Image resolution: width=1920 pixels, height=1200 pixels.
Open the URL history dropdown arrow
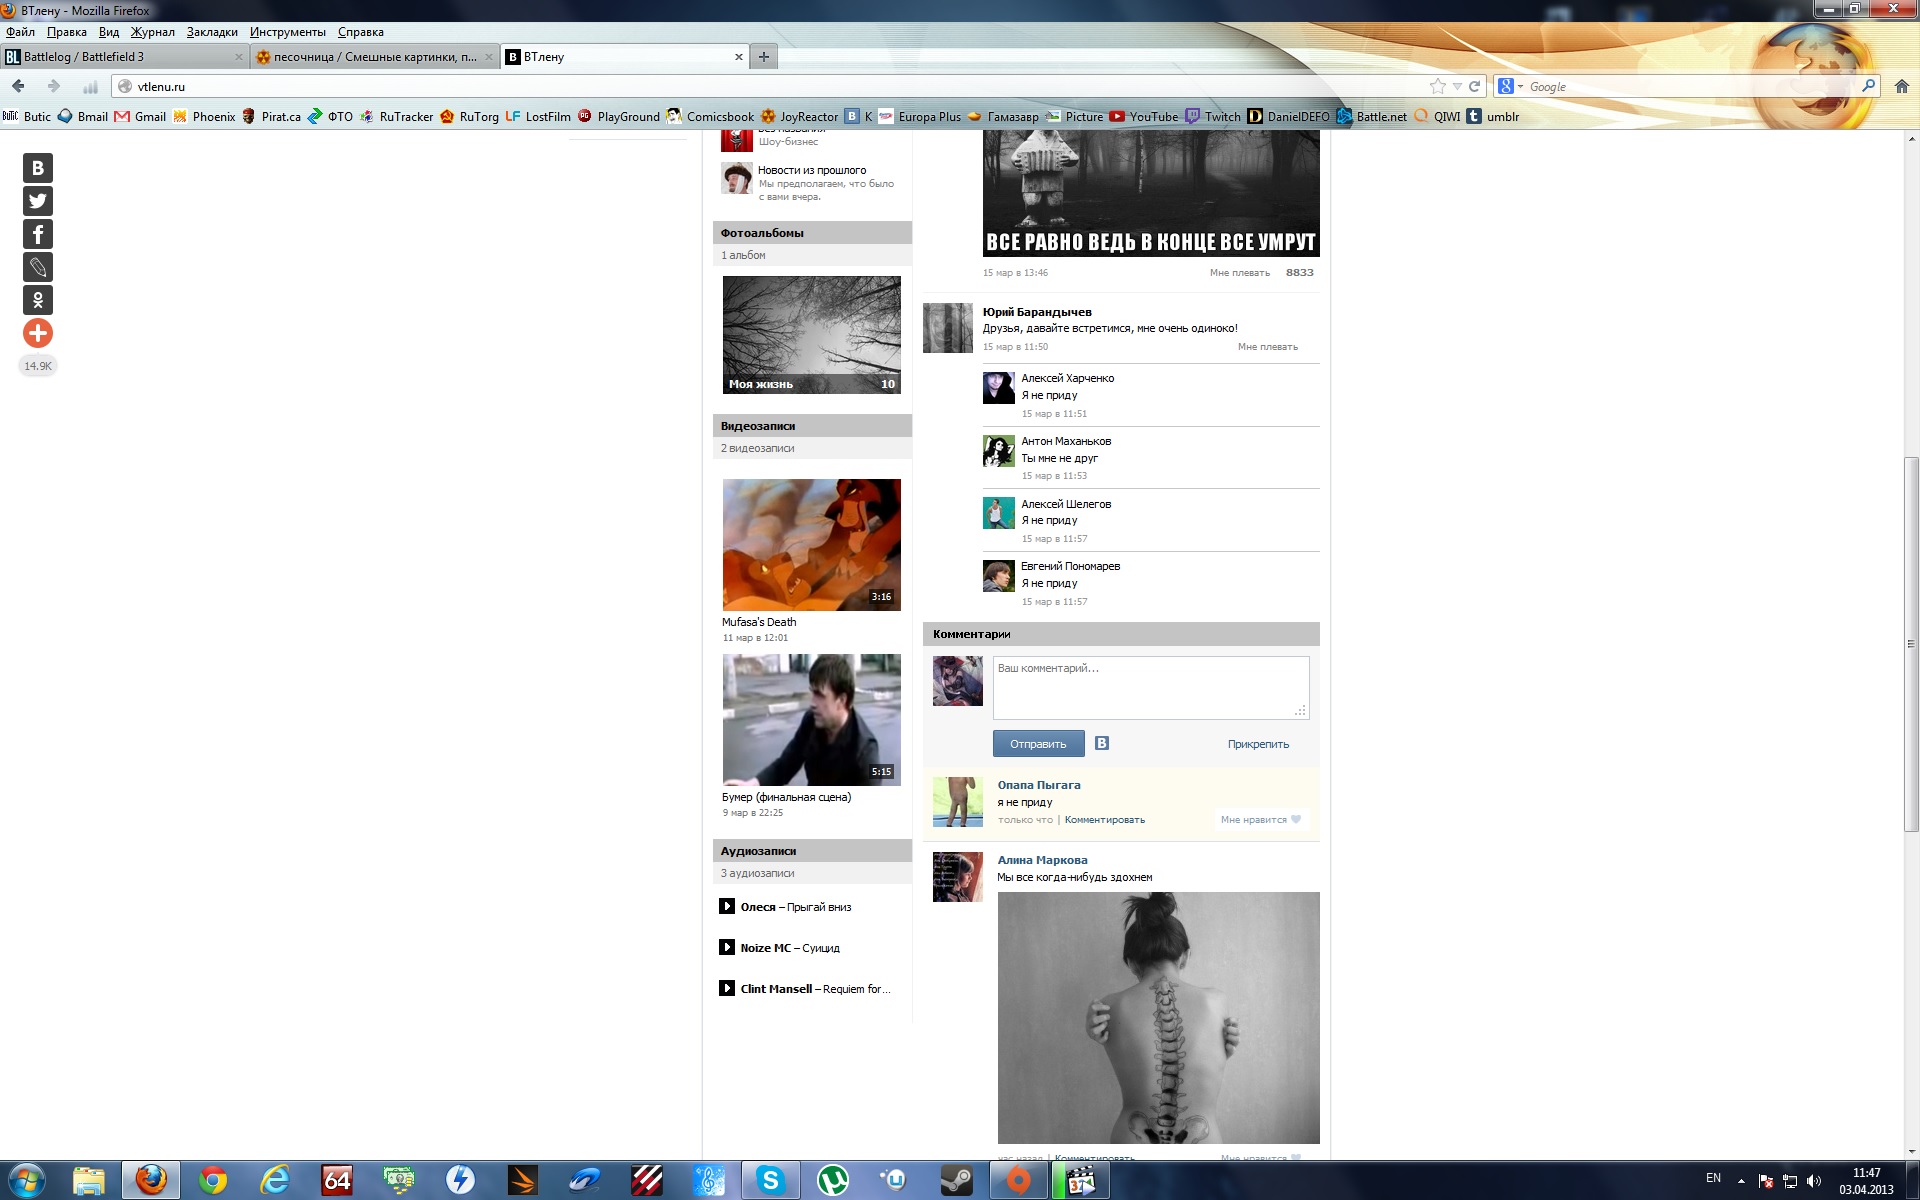1457,86
